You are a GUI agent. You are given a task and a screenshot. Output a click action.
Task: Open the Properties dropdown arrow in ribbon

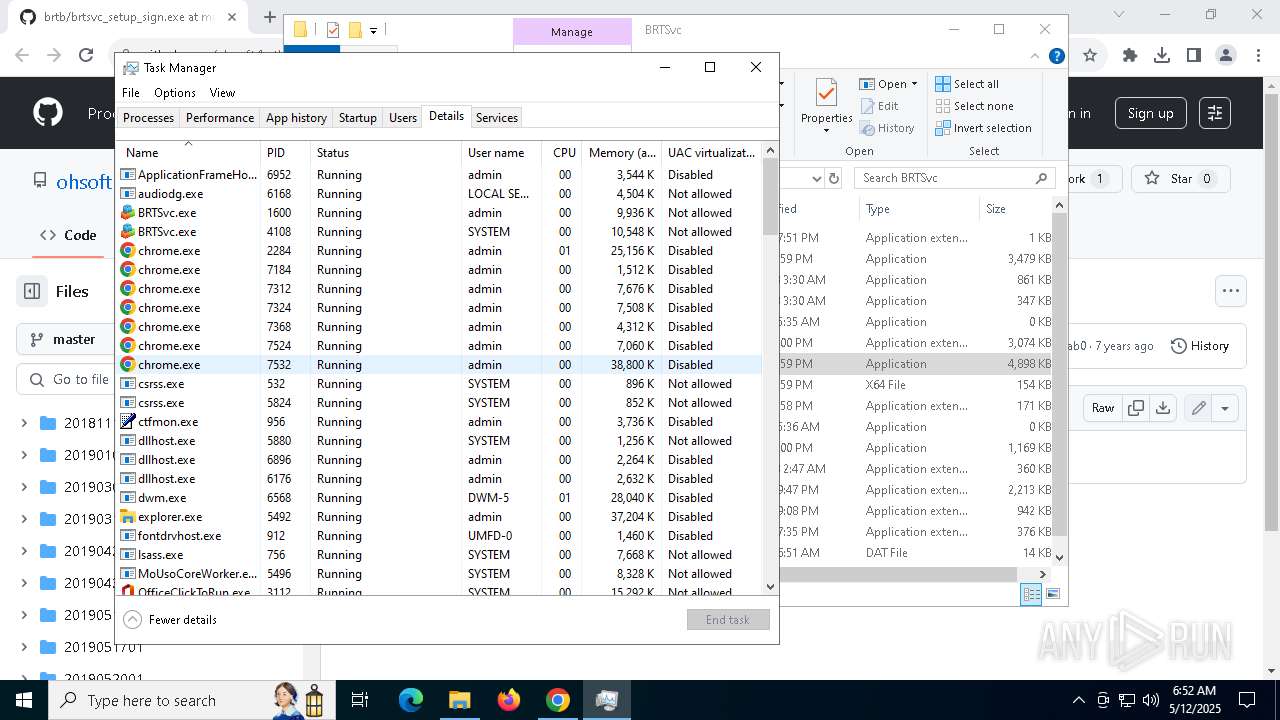click(x=826, y=130)
